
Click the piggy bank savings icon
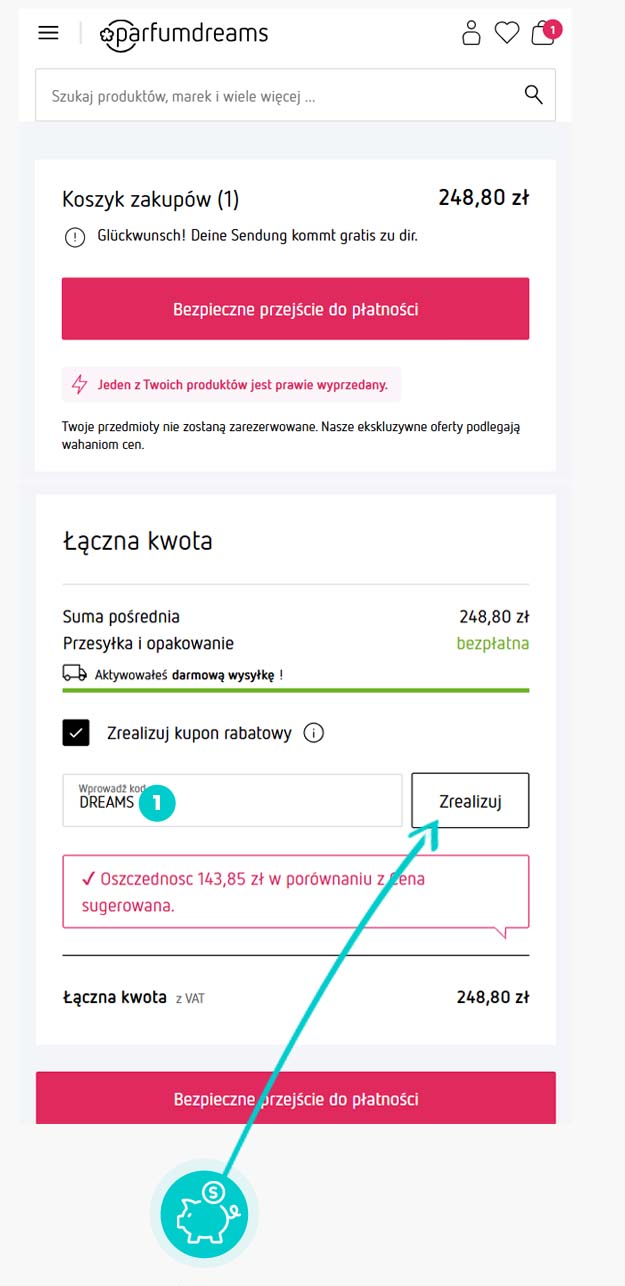coord(204,1213)
